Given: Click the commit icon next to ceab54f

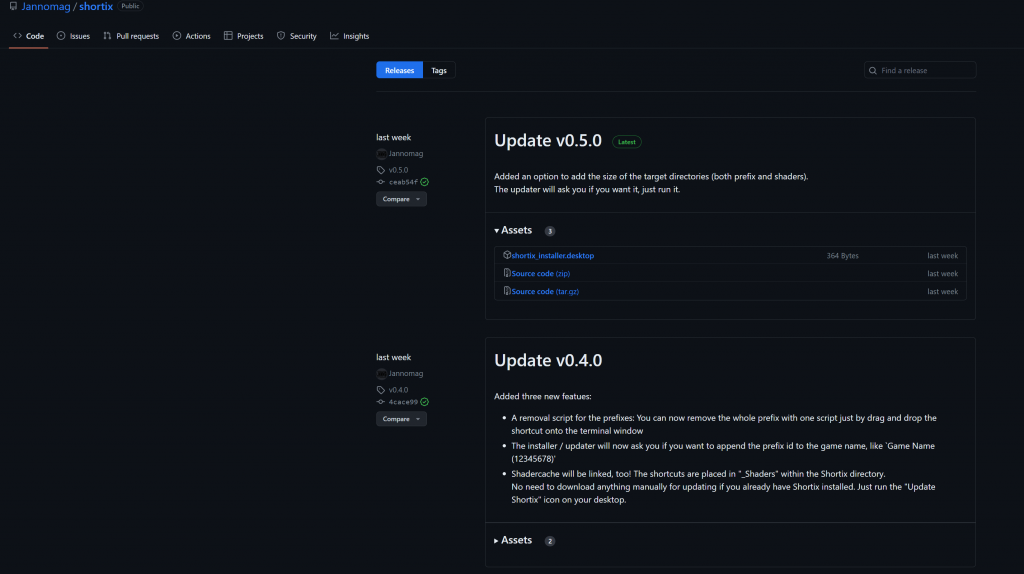Looking at the screenshot, I should 381,182.
